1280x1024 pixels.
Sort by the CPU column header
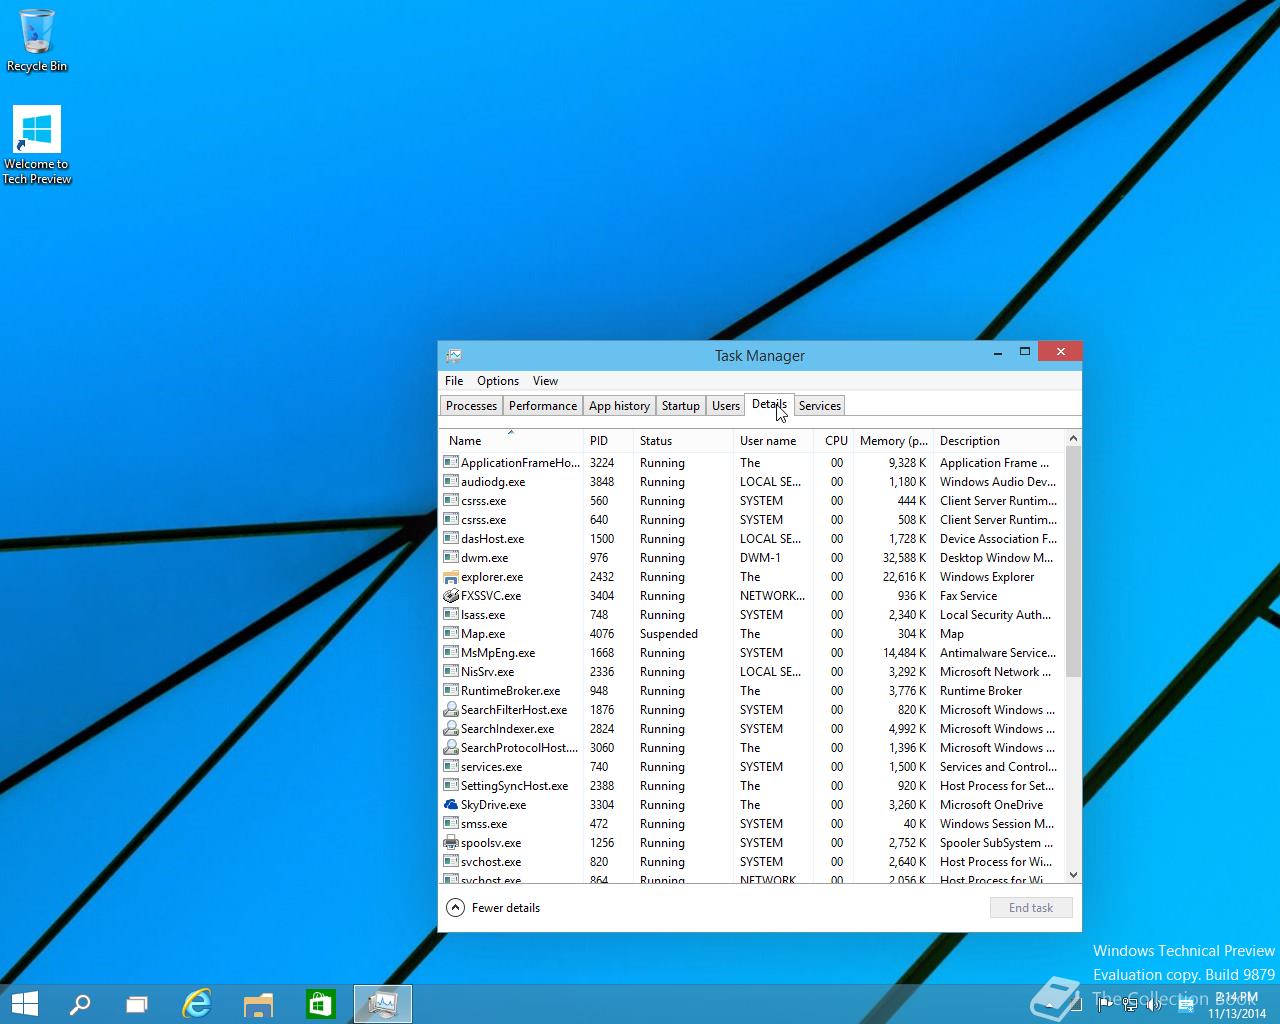(833, 441)
